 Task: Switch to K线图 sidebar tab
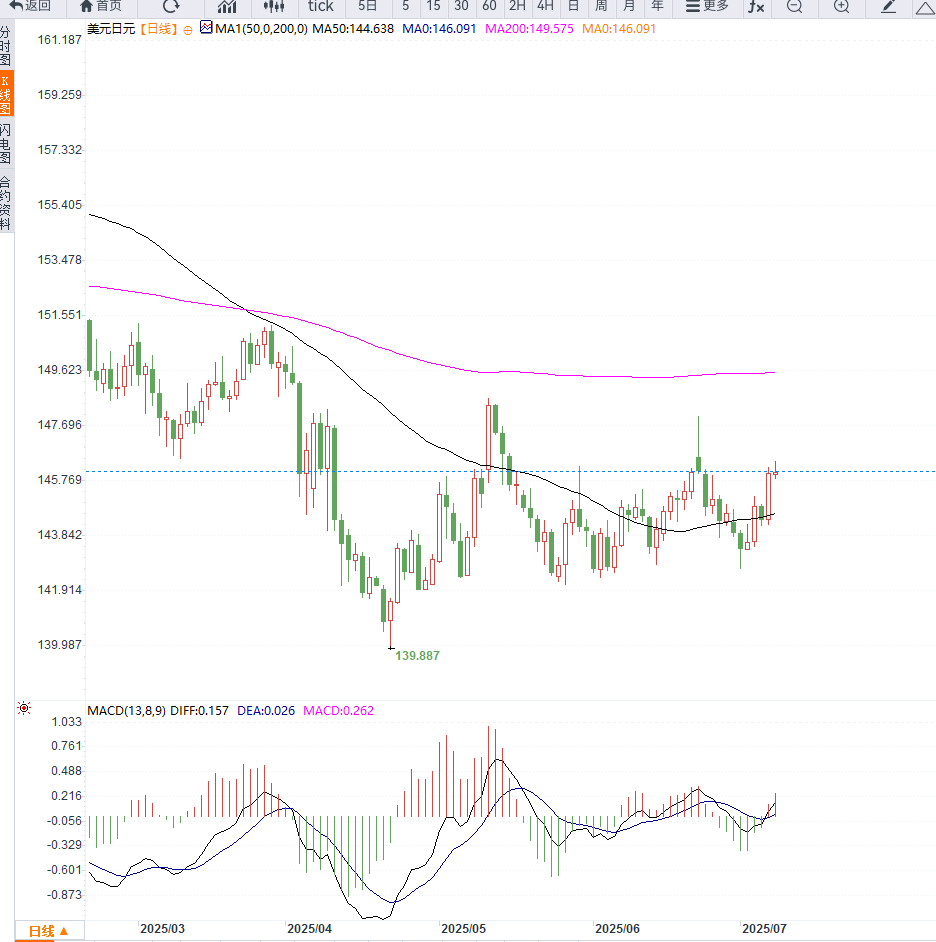pos(6,94)
